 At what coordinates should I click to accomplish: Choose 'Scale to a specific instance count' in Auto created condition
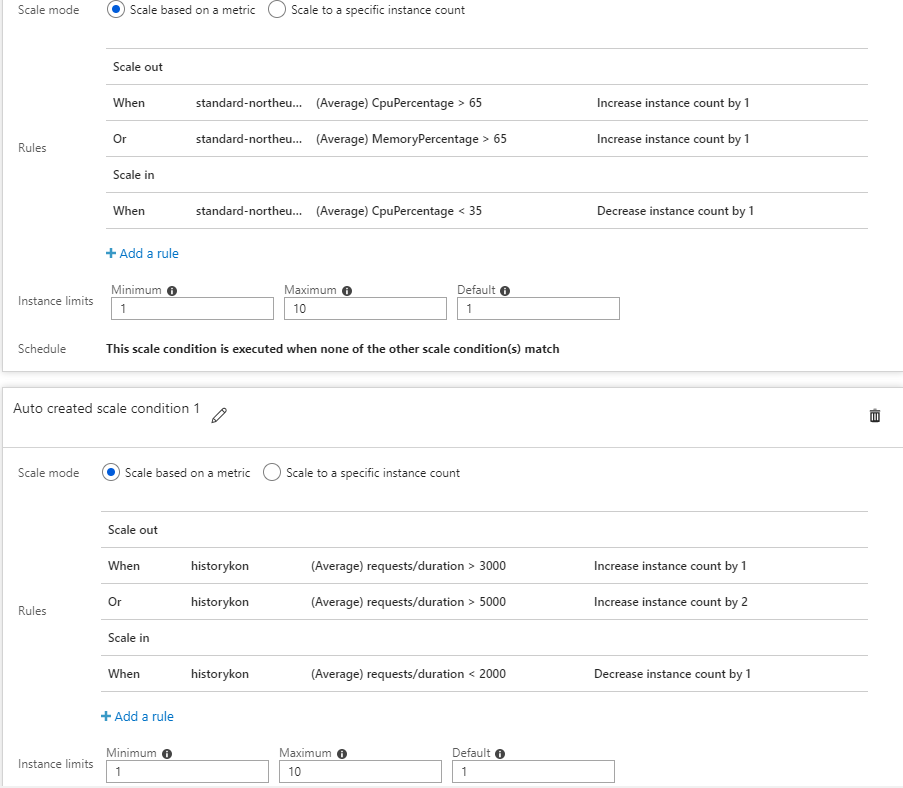(x=272, y=473)
